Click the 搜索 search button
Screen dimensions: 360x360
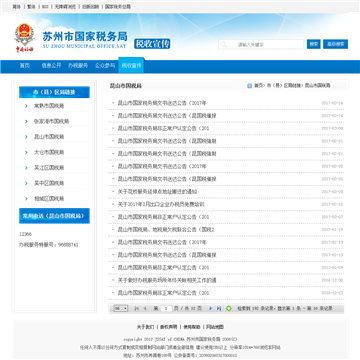[x=313, y=44]
